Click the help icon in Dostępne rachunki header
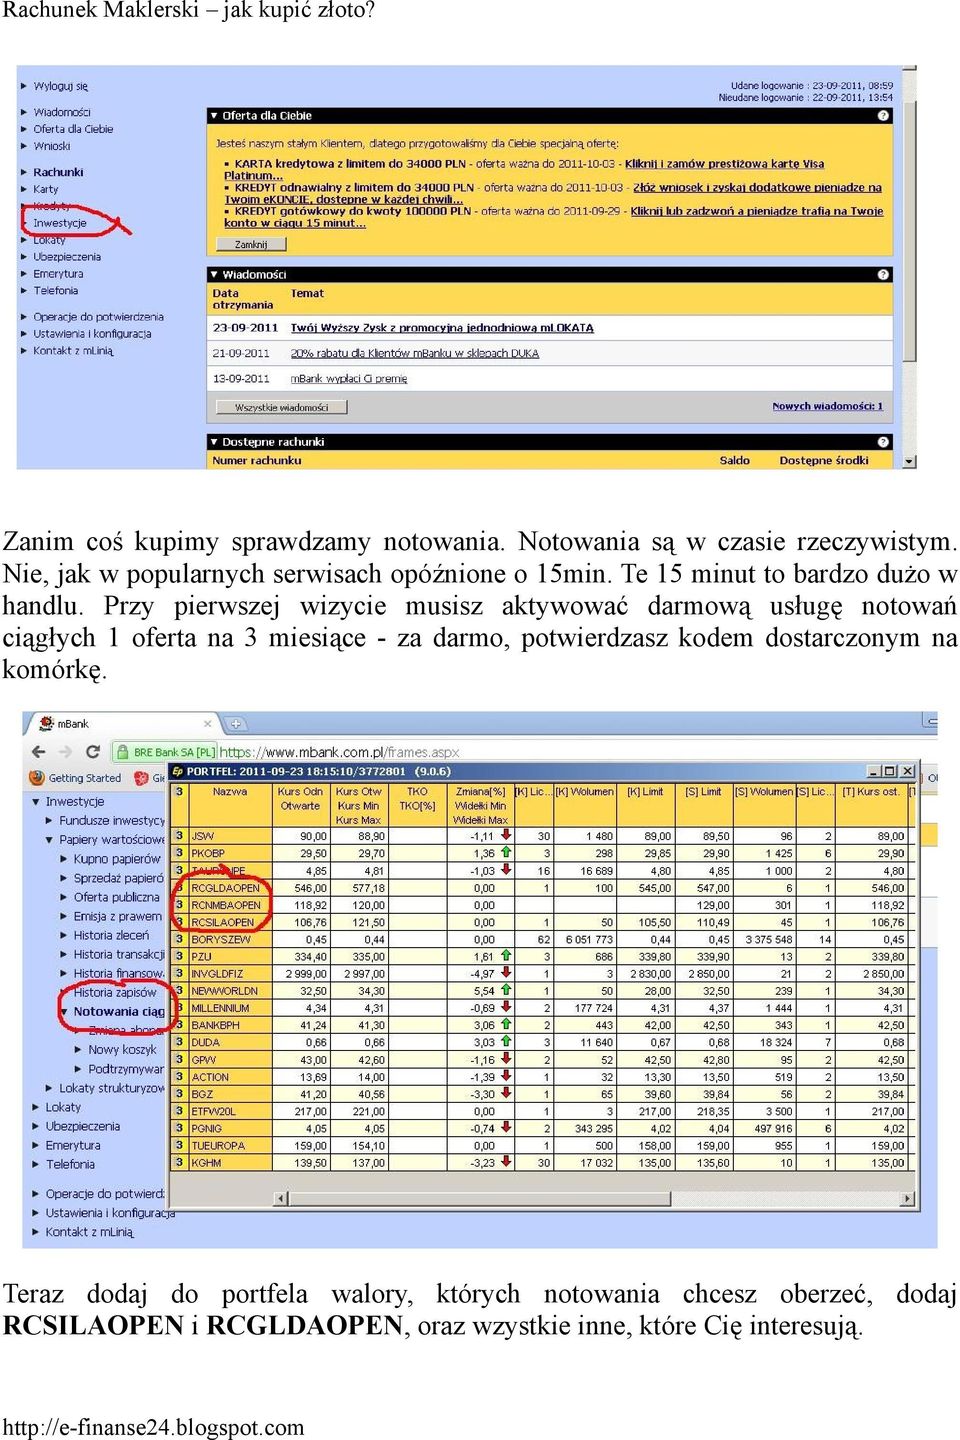Viewport: 960px width, 1440px height. (x=883, y=441)
